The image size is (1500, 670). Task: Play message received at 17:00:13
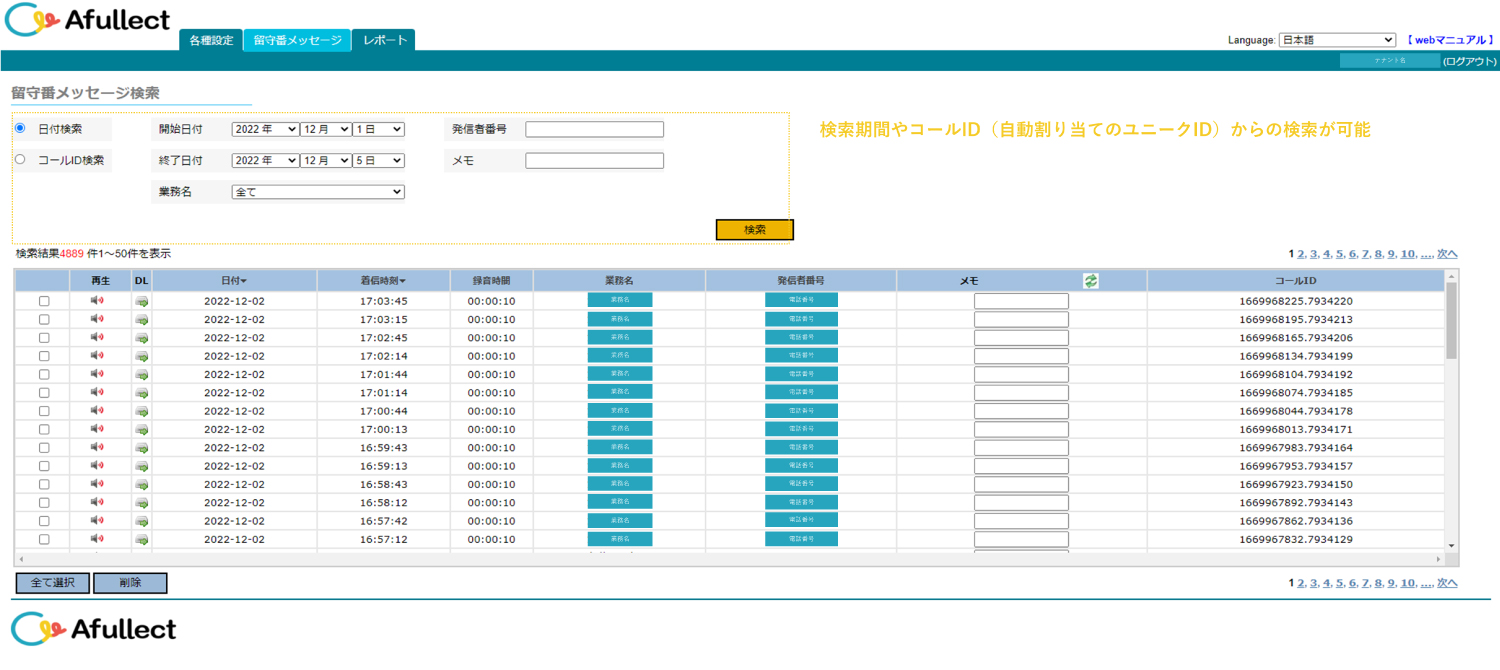click(x=97, y=428)
